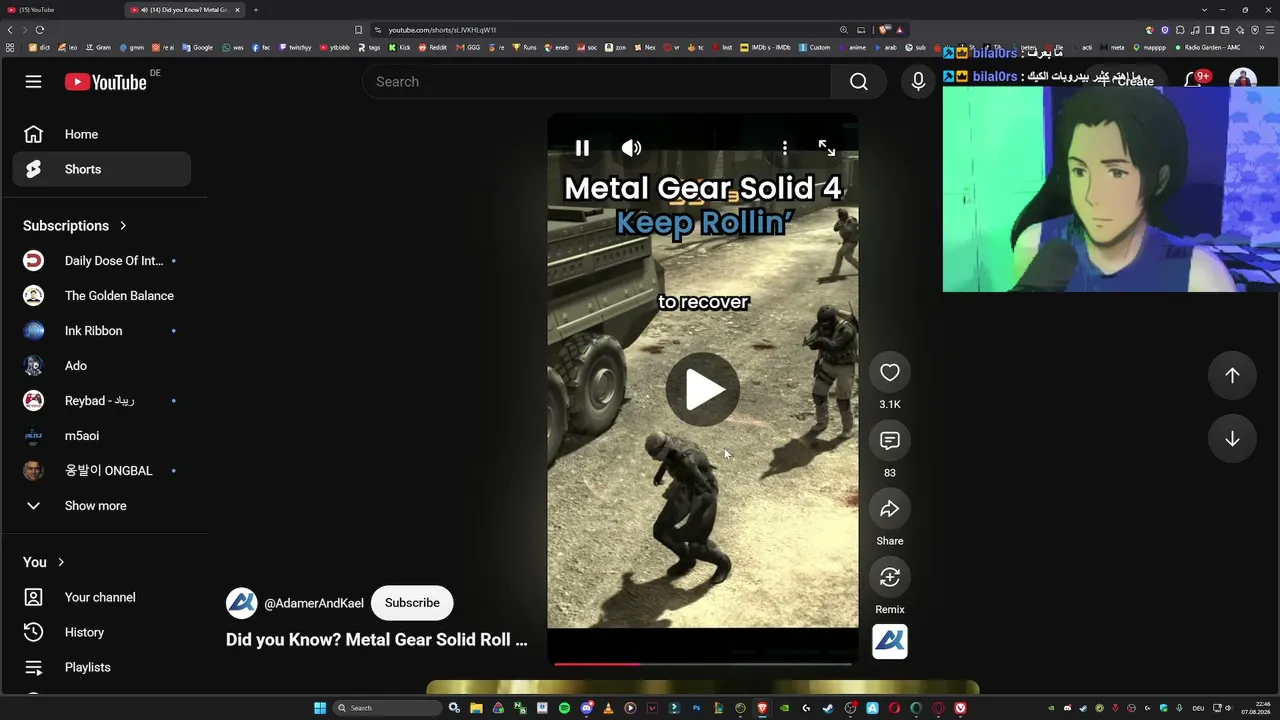This screenshot has height=720, width=1280.
Task: Open The Golden Balance channel
Action: 101,296
